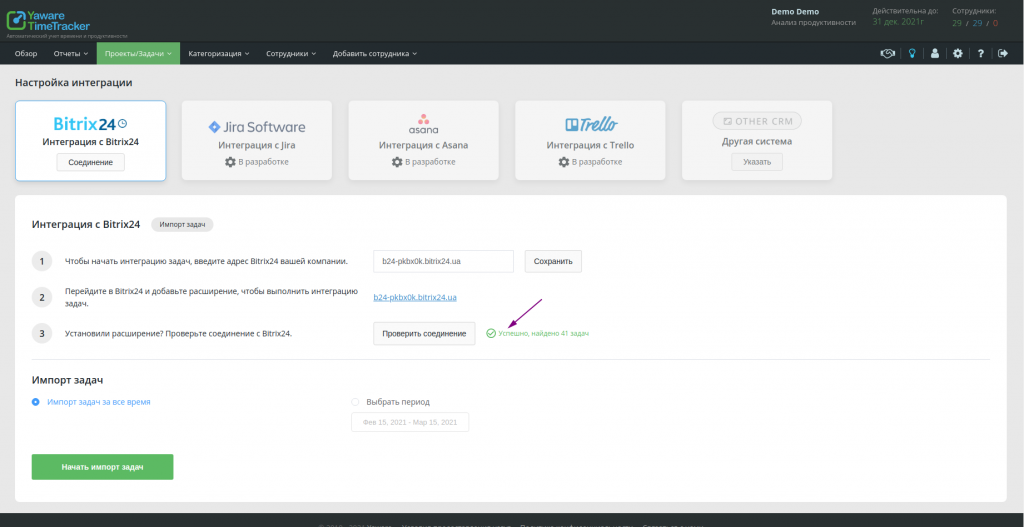The image size is (1024, 527).
Task: Open settings via the gear icon
Action: (957, 54)
